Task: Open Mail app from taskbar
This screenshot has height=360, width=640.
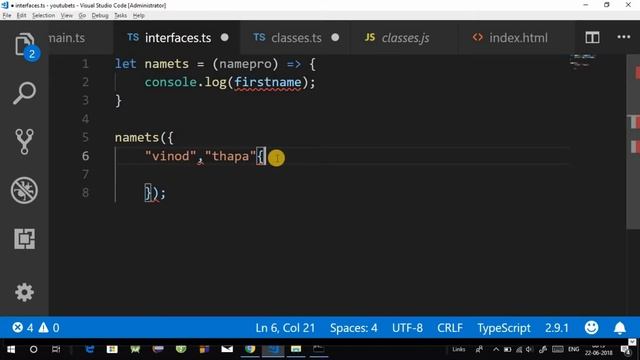Action: tap(227, 349)
